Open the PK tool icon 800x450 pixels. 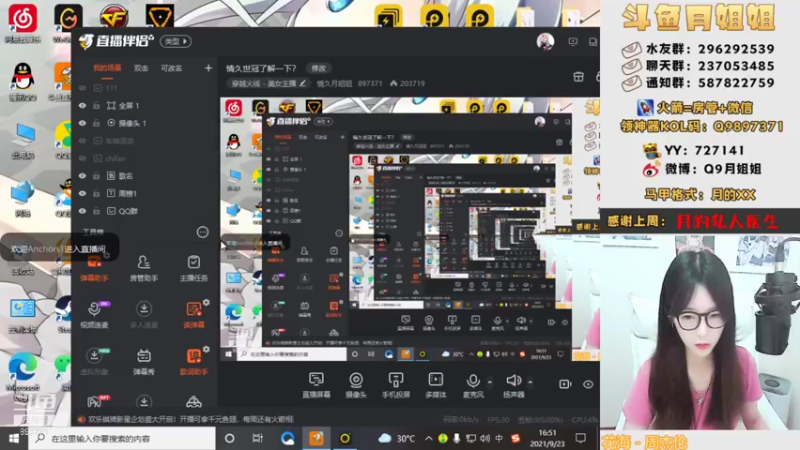pos(94,402)
